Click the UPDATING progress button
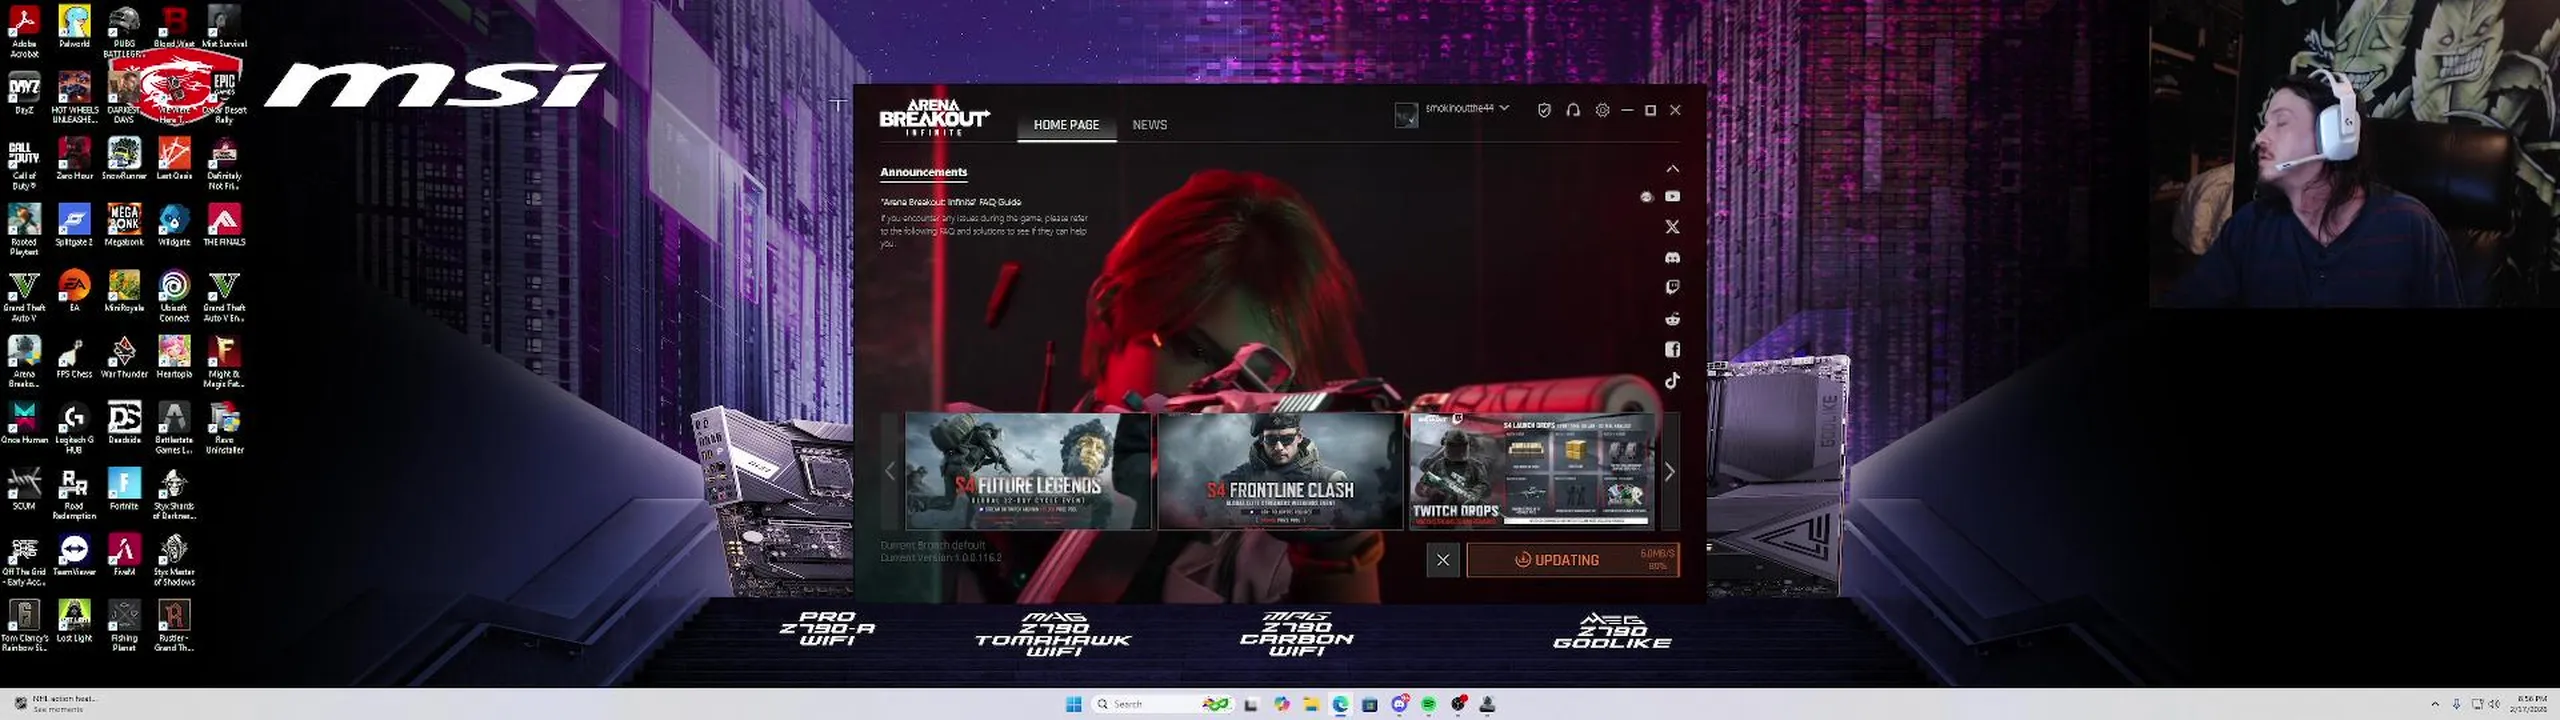2560x720 pixels. pos(1572,560)
